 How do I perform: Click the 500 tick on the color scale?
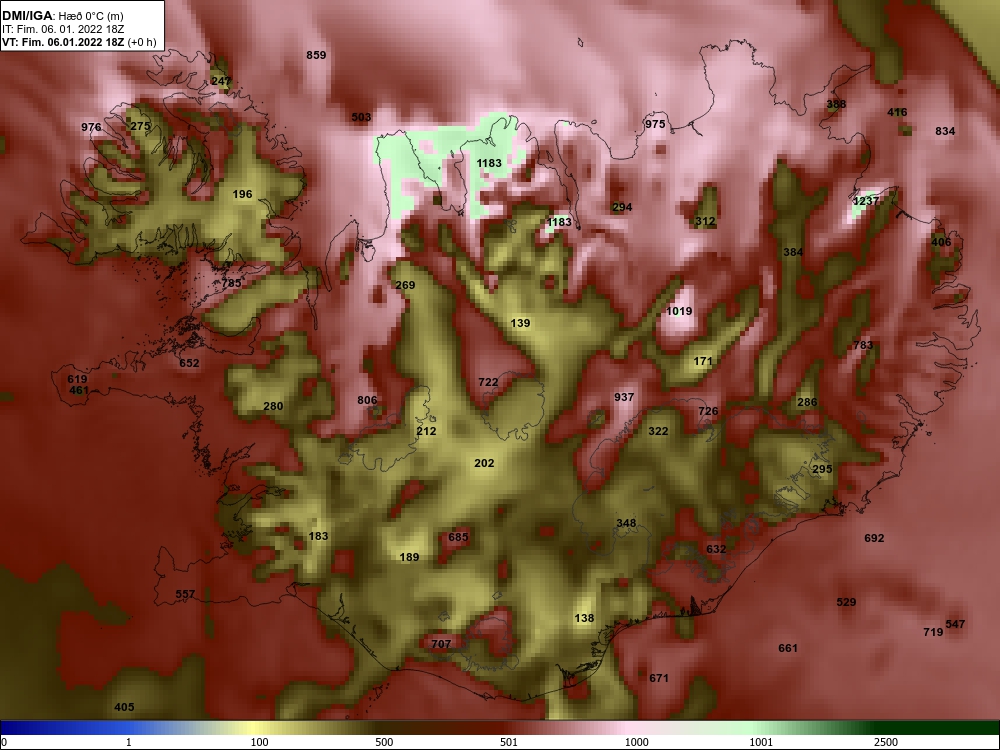point(384,742)
